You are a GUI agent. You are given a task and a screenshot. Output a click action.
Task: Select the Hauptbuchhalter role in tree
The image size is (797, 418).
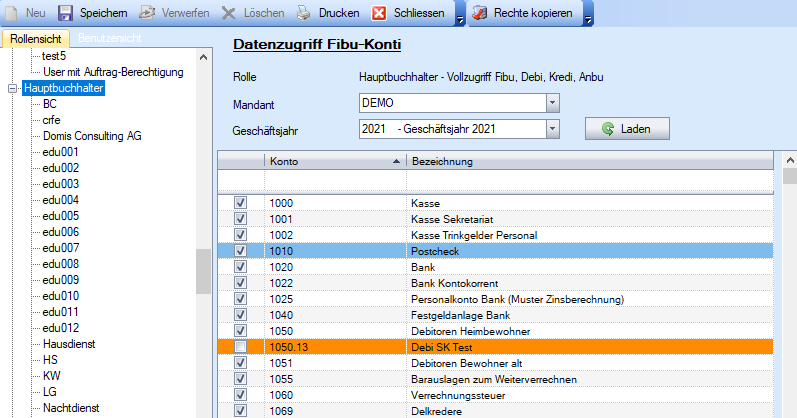[64, 88]
